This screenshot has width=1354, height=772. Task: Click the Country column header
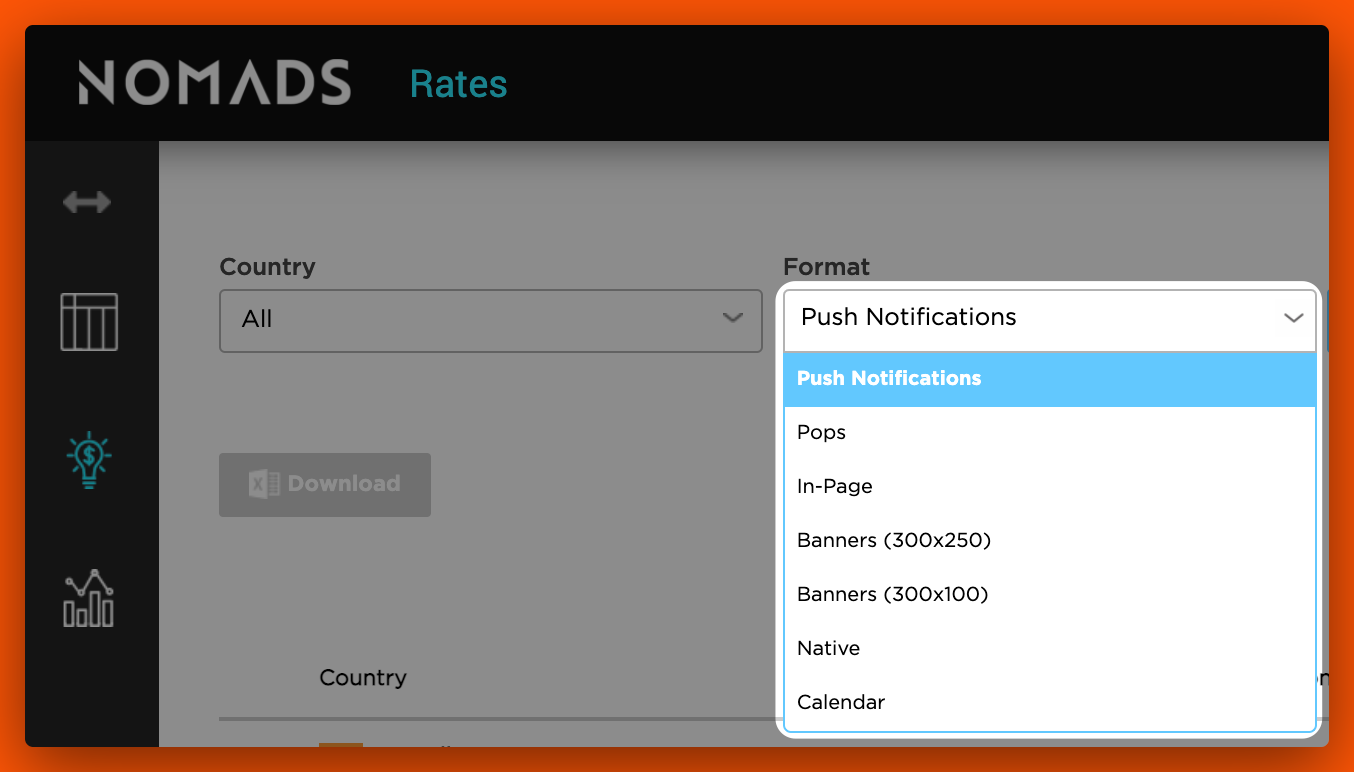[363, 678]
